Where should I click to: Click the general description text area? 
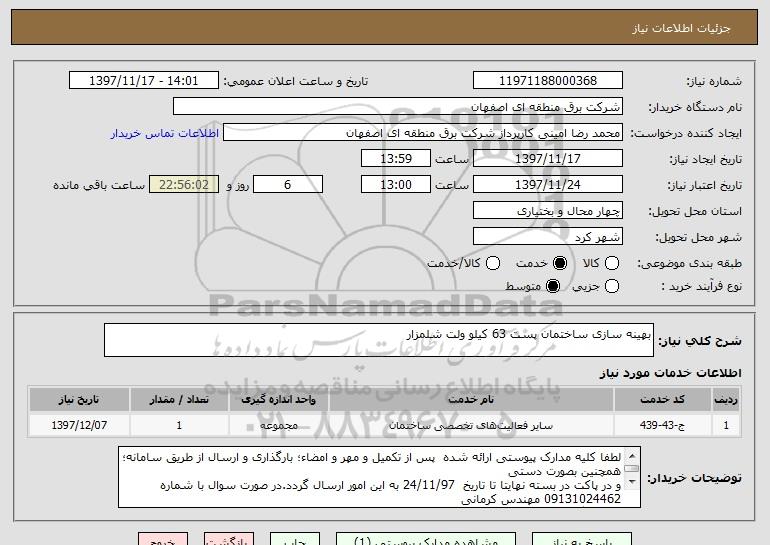[x=379, y=340]
